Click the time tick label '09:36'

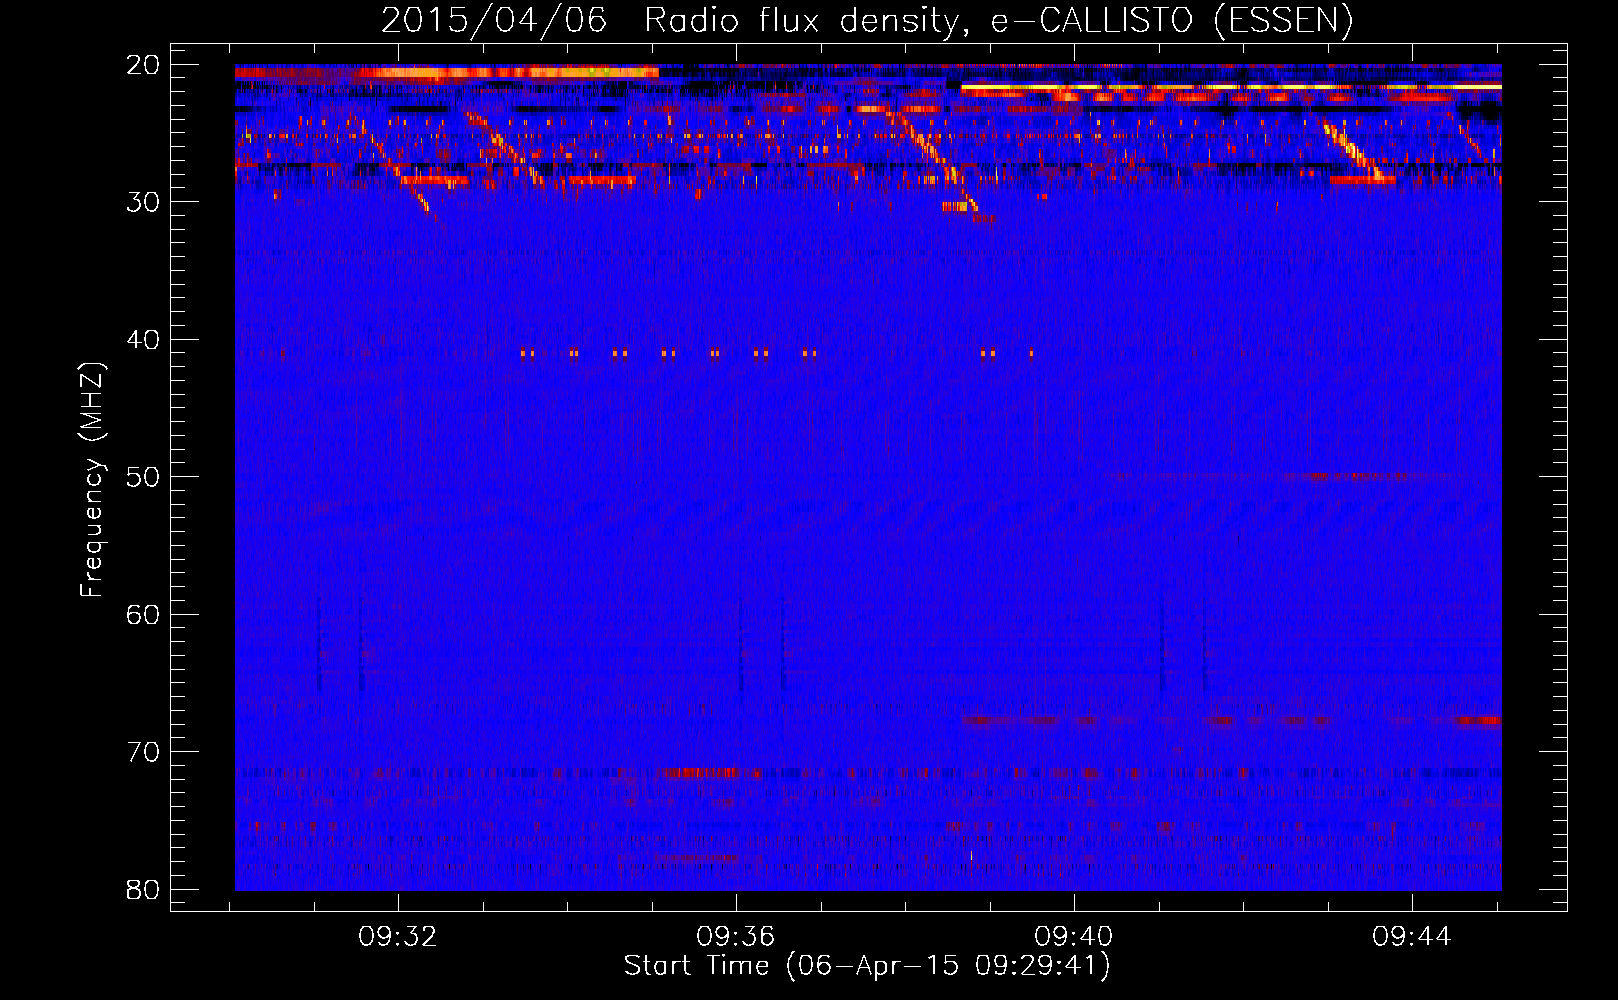pyautogui.click(x=736, y=937)
